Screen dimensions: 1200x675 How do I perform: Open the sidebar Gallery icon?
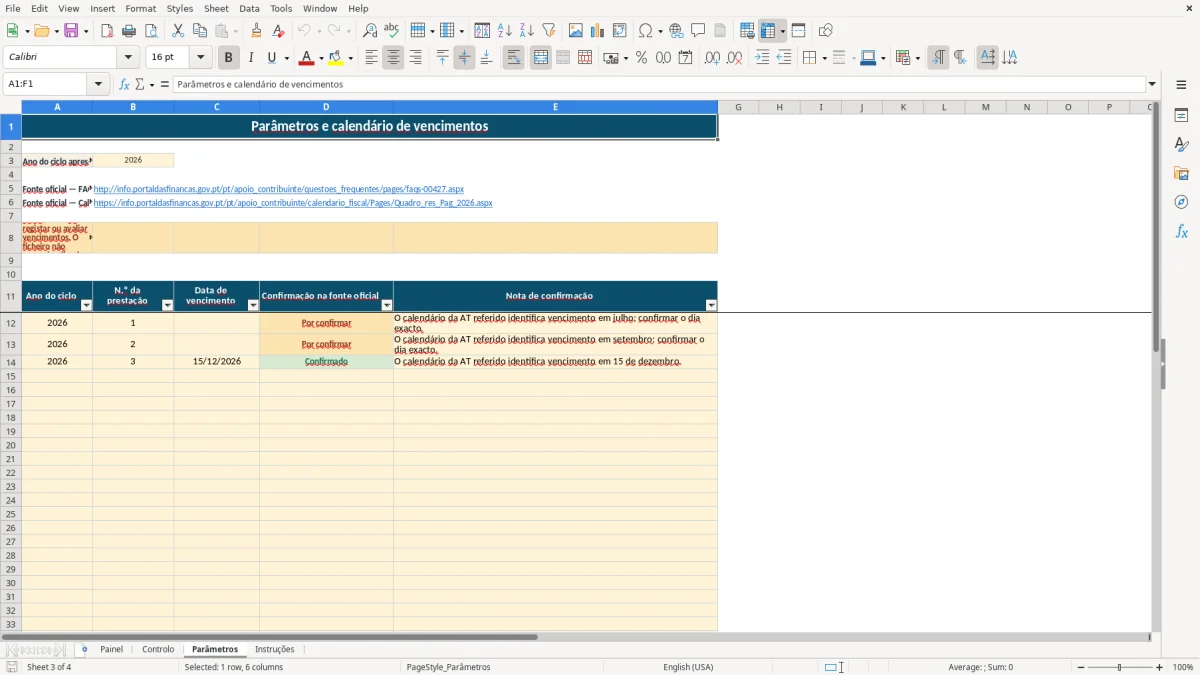point(1181,173)
